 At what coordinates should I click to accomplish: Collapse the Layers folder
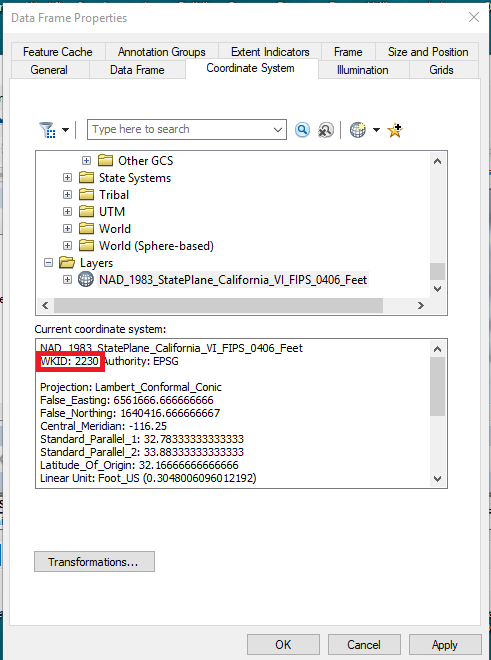click(48, 263)
